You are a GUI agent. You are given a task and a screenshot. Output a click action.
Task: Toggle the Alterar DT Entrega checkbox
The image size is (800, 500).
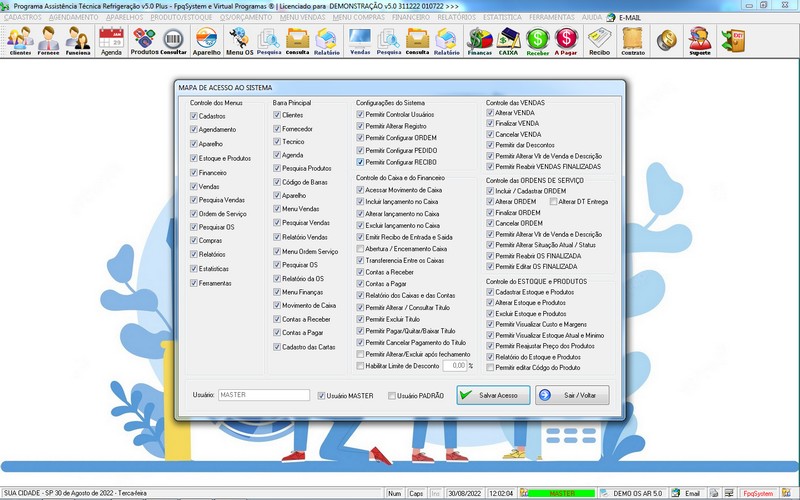pyautogui.click(x=553, y=202)
